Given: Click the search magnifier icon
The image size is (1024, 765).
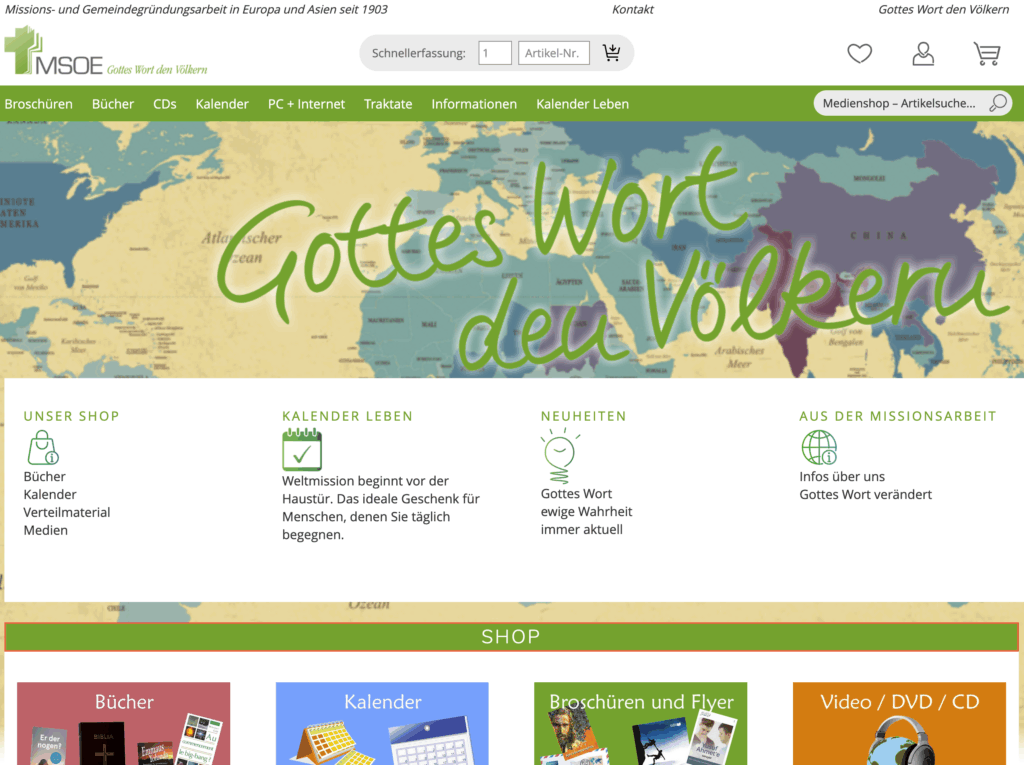Looking at the screenshot, I should pyautogui.click(x=997, y=103).
